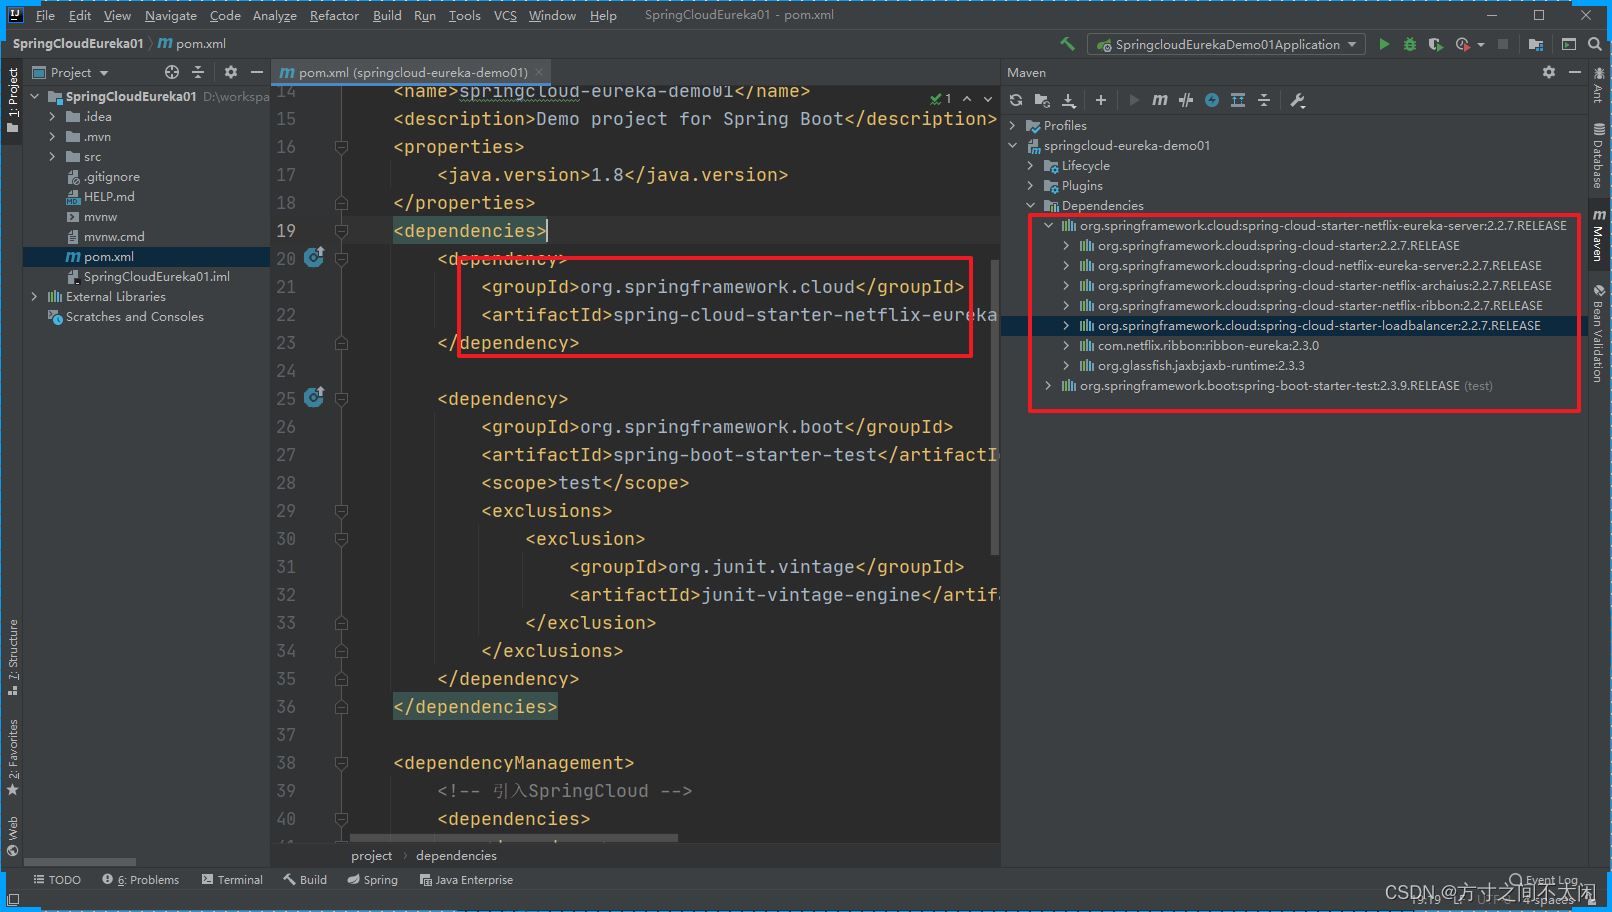1612x912 pixels.
Task: Expand External Libraries node
Action: 34,297
